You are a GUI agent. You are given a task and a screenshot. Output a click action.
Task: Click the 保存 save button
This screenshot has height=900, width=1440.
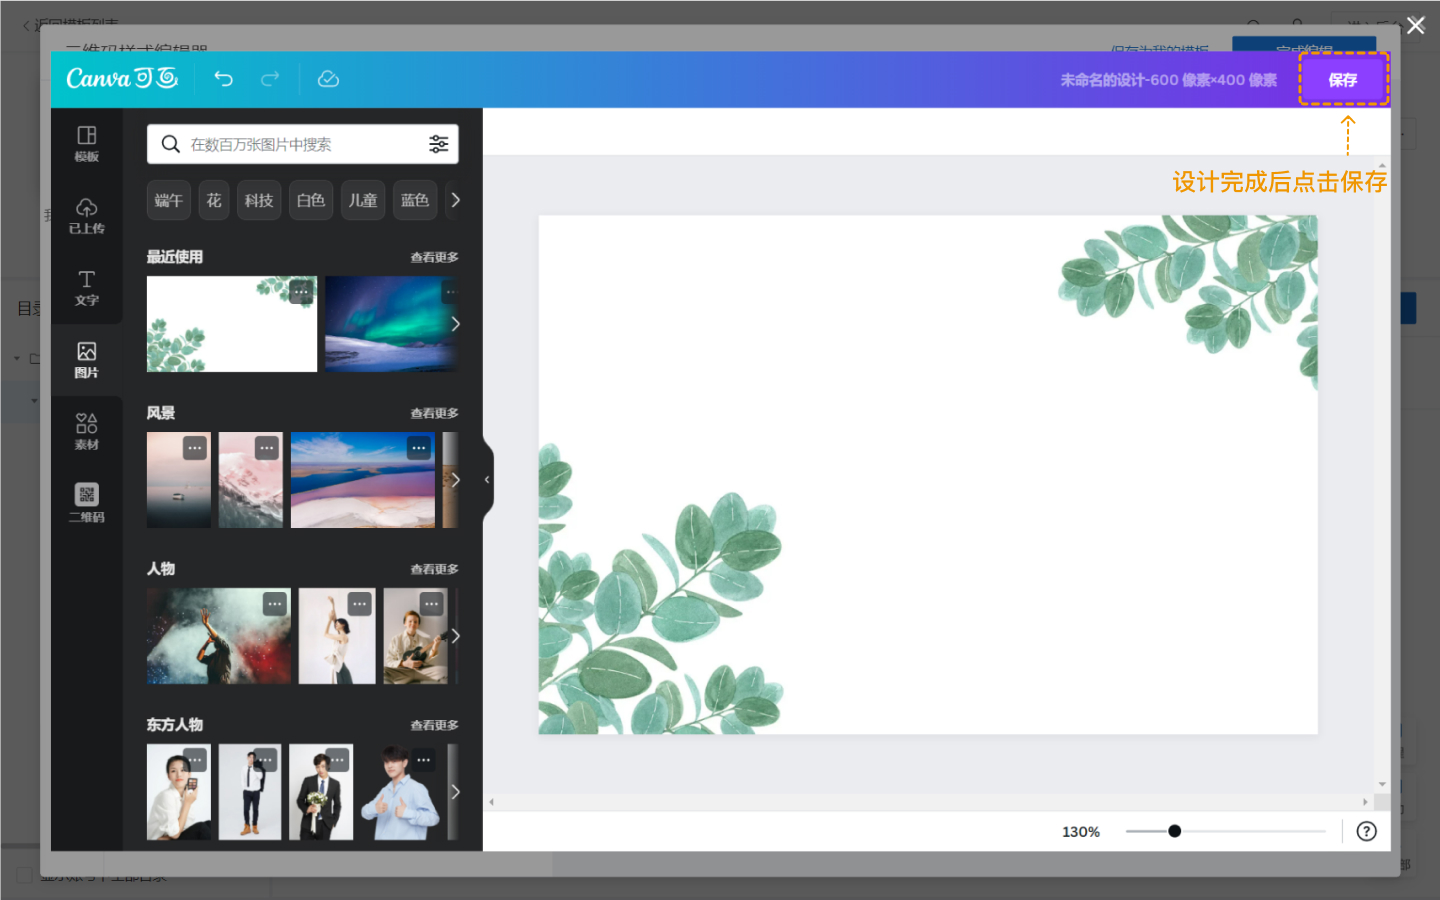click(1343, 80)
